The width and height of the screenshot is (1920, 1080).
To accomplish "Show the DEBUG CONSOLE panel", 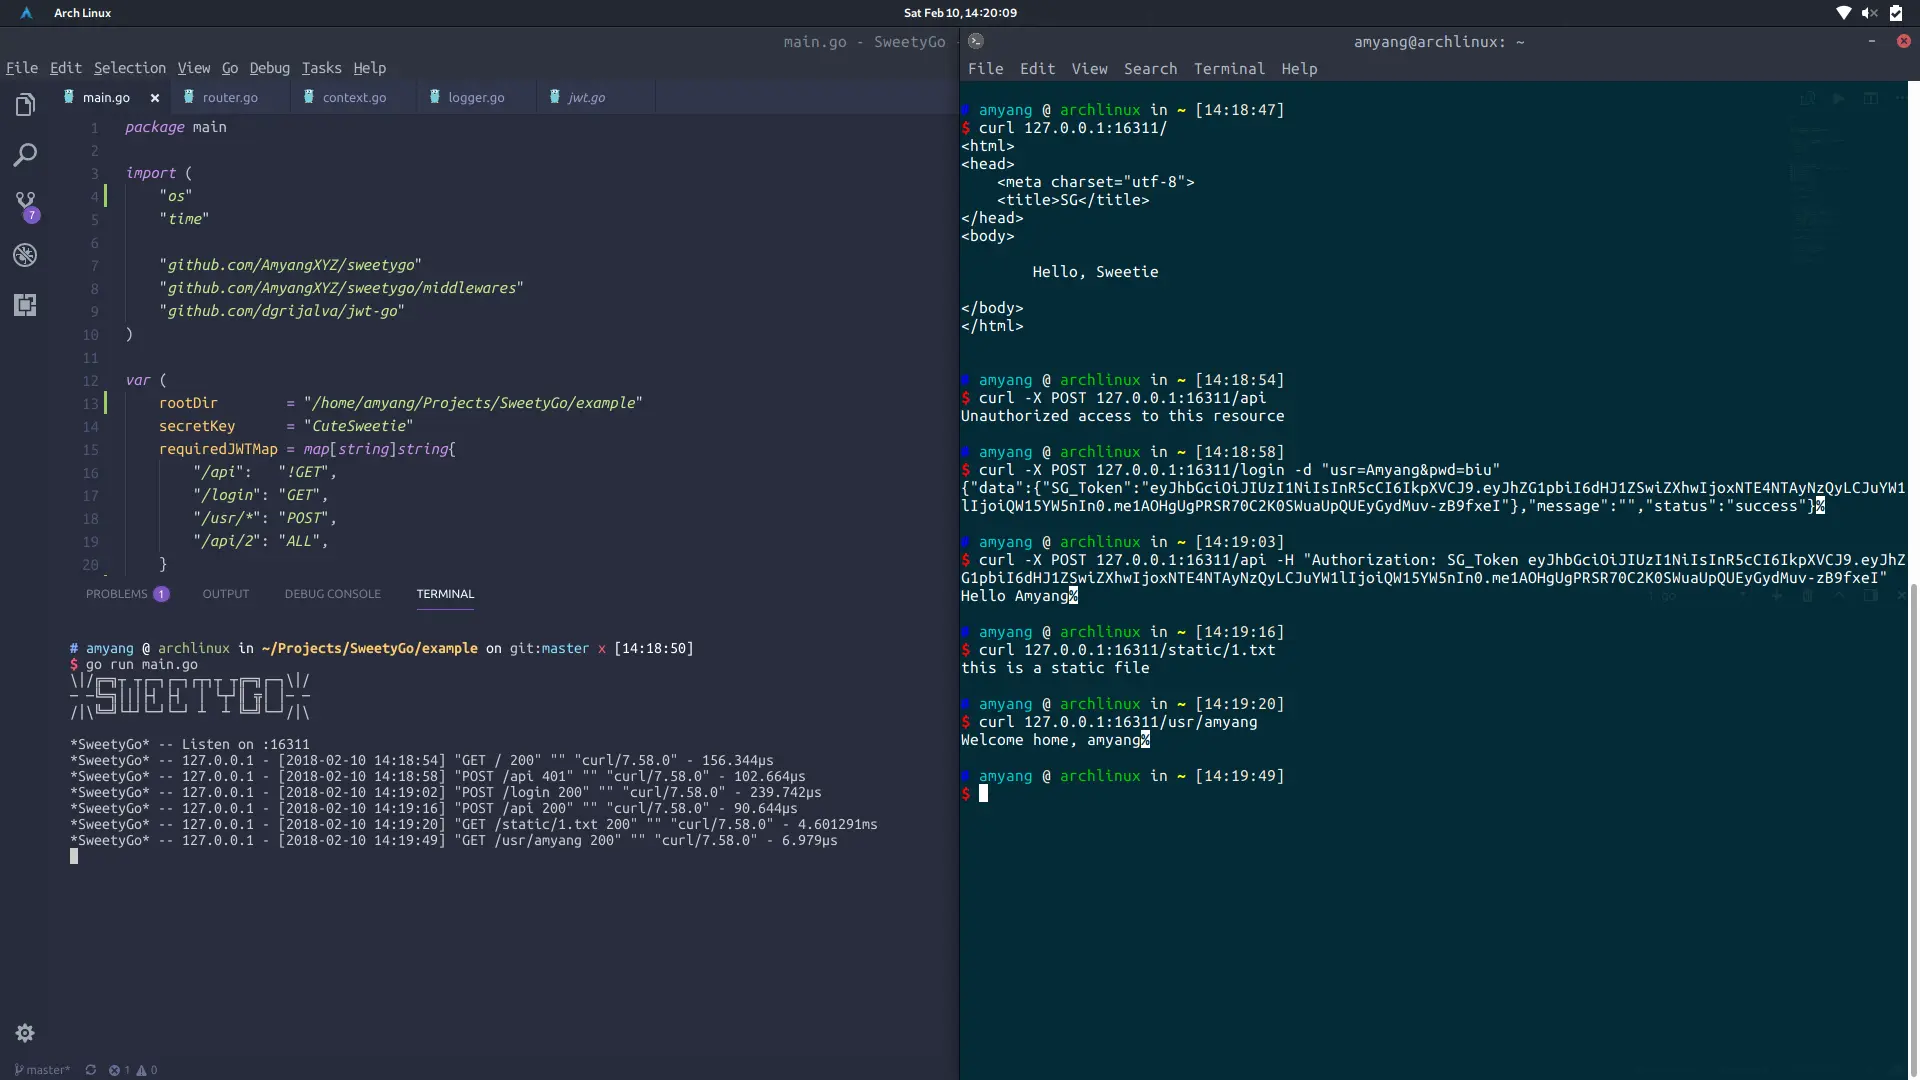I will pyautogui.click(x=332, y=594).
